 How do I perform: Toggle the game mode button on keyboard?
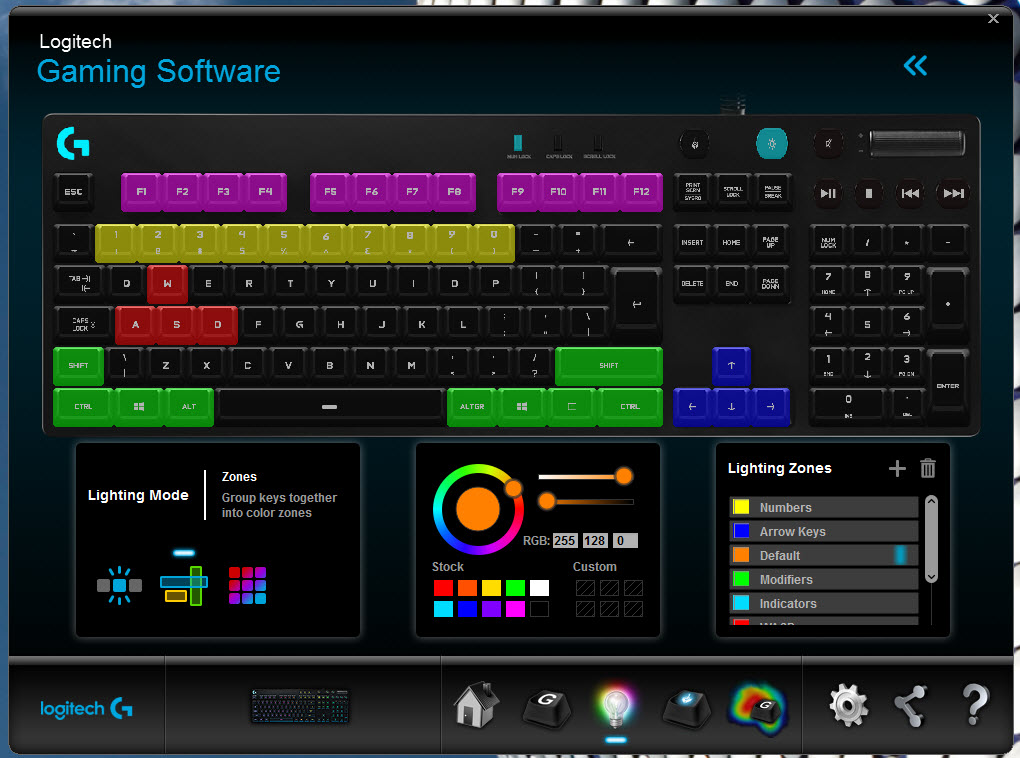click(x=695, y=144)
